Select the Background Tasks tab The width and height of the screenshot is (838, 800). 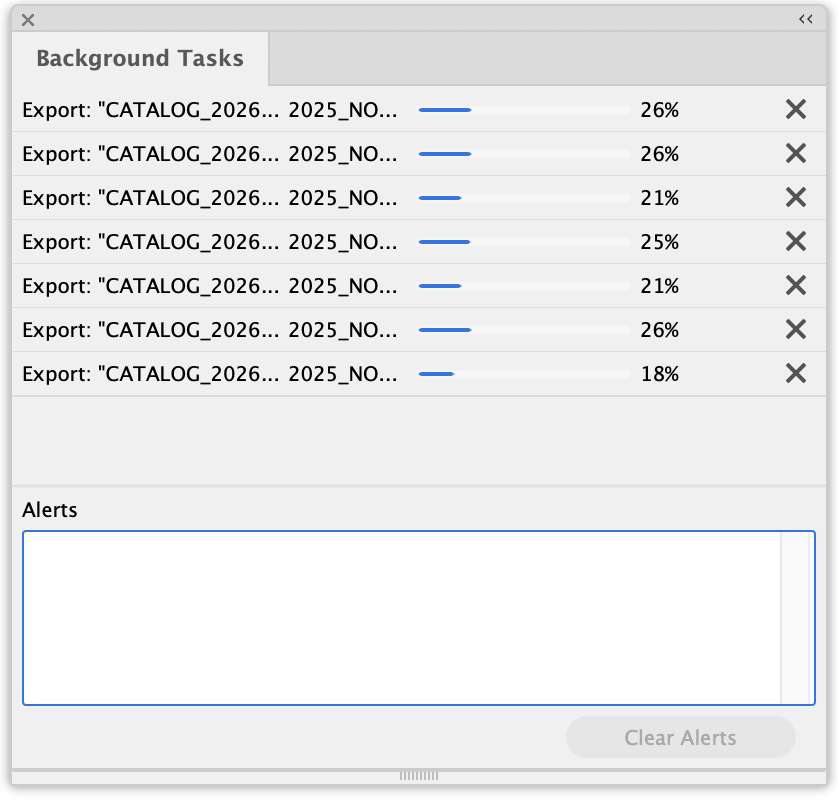(x=140, y=58)
